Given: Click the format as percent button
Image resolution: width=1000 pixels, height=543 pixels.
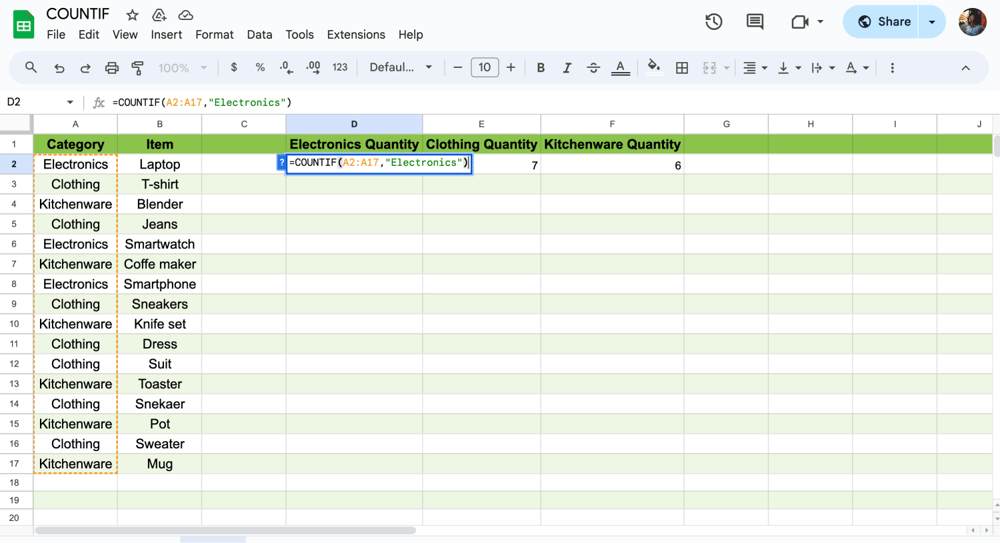Looking at the screenshot, I should [x=260, y=68].
